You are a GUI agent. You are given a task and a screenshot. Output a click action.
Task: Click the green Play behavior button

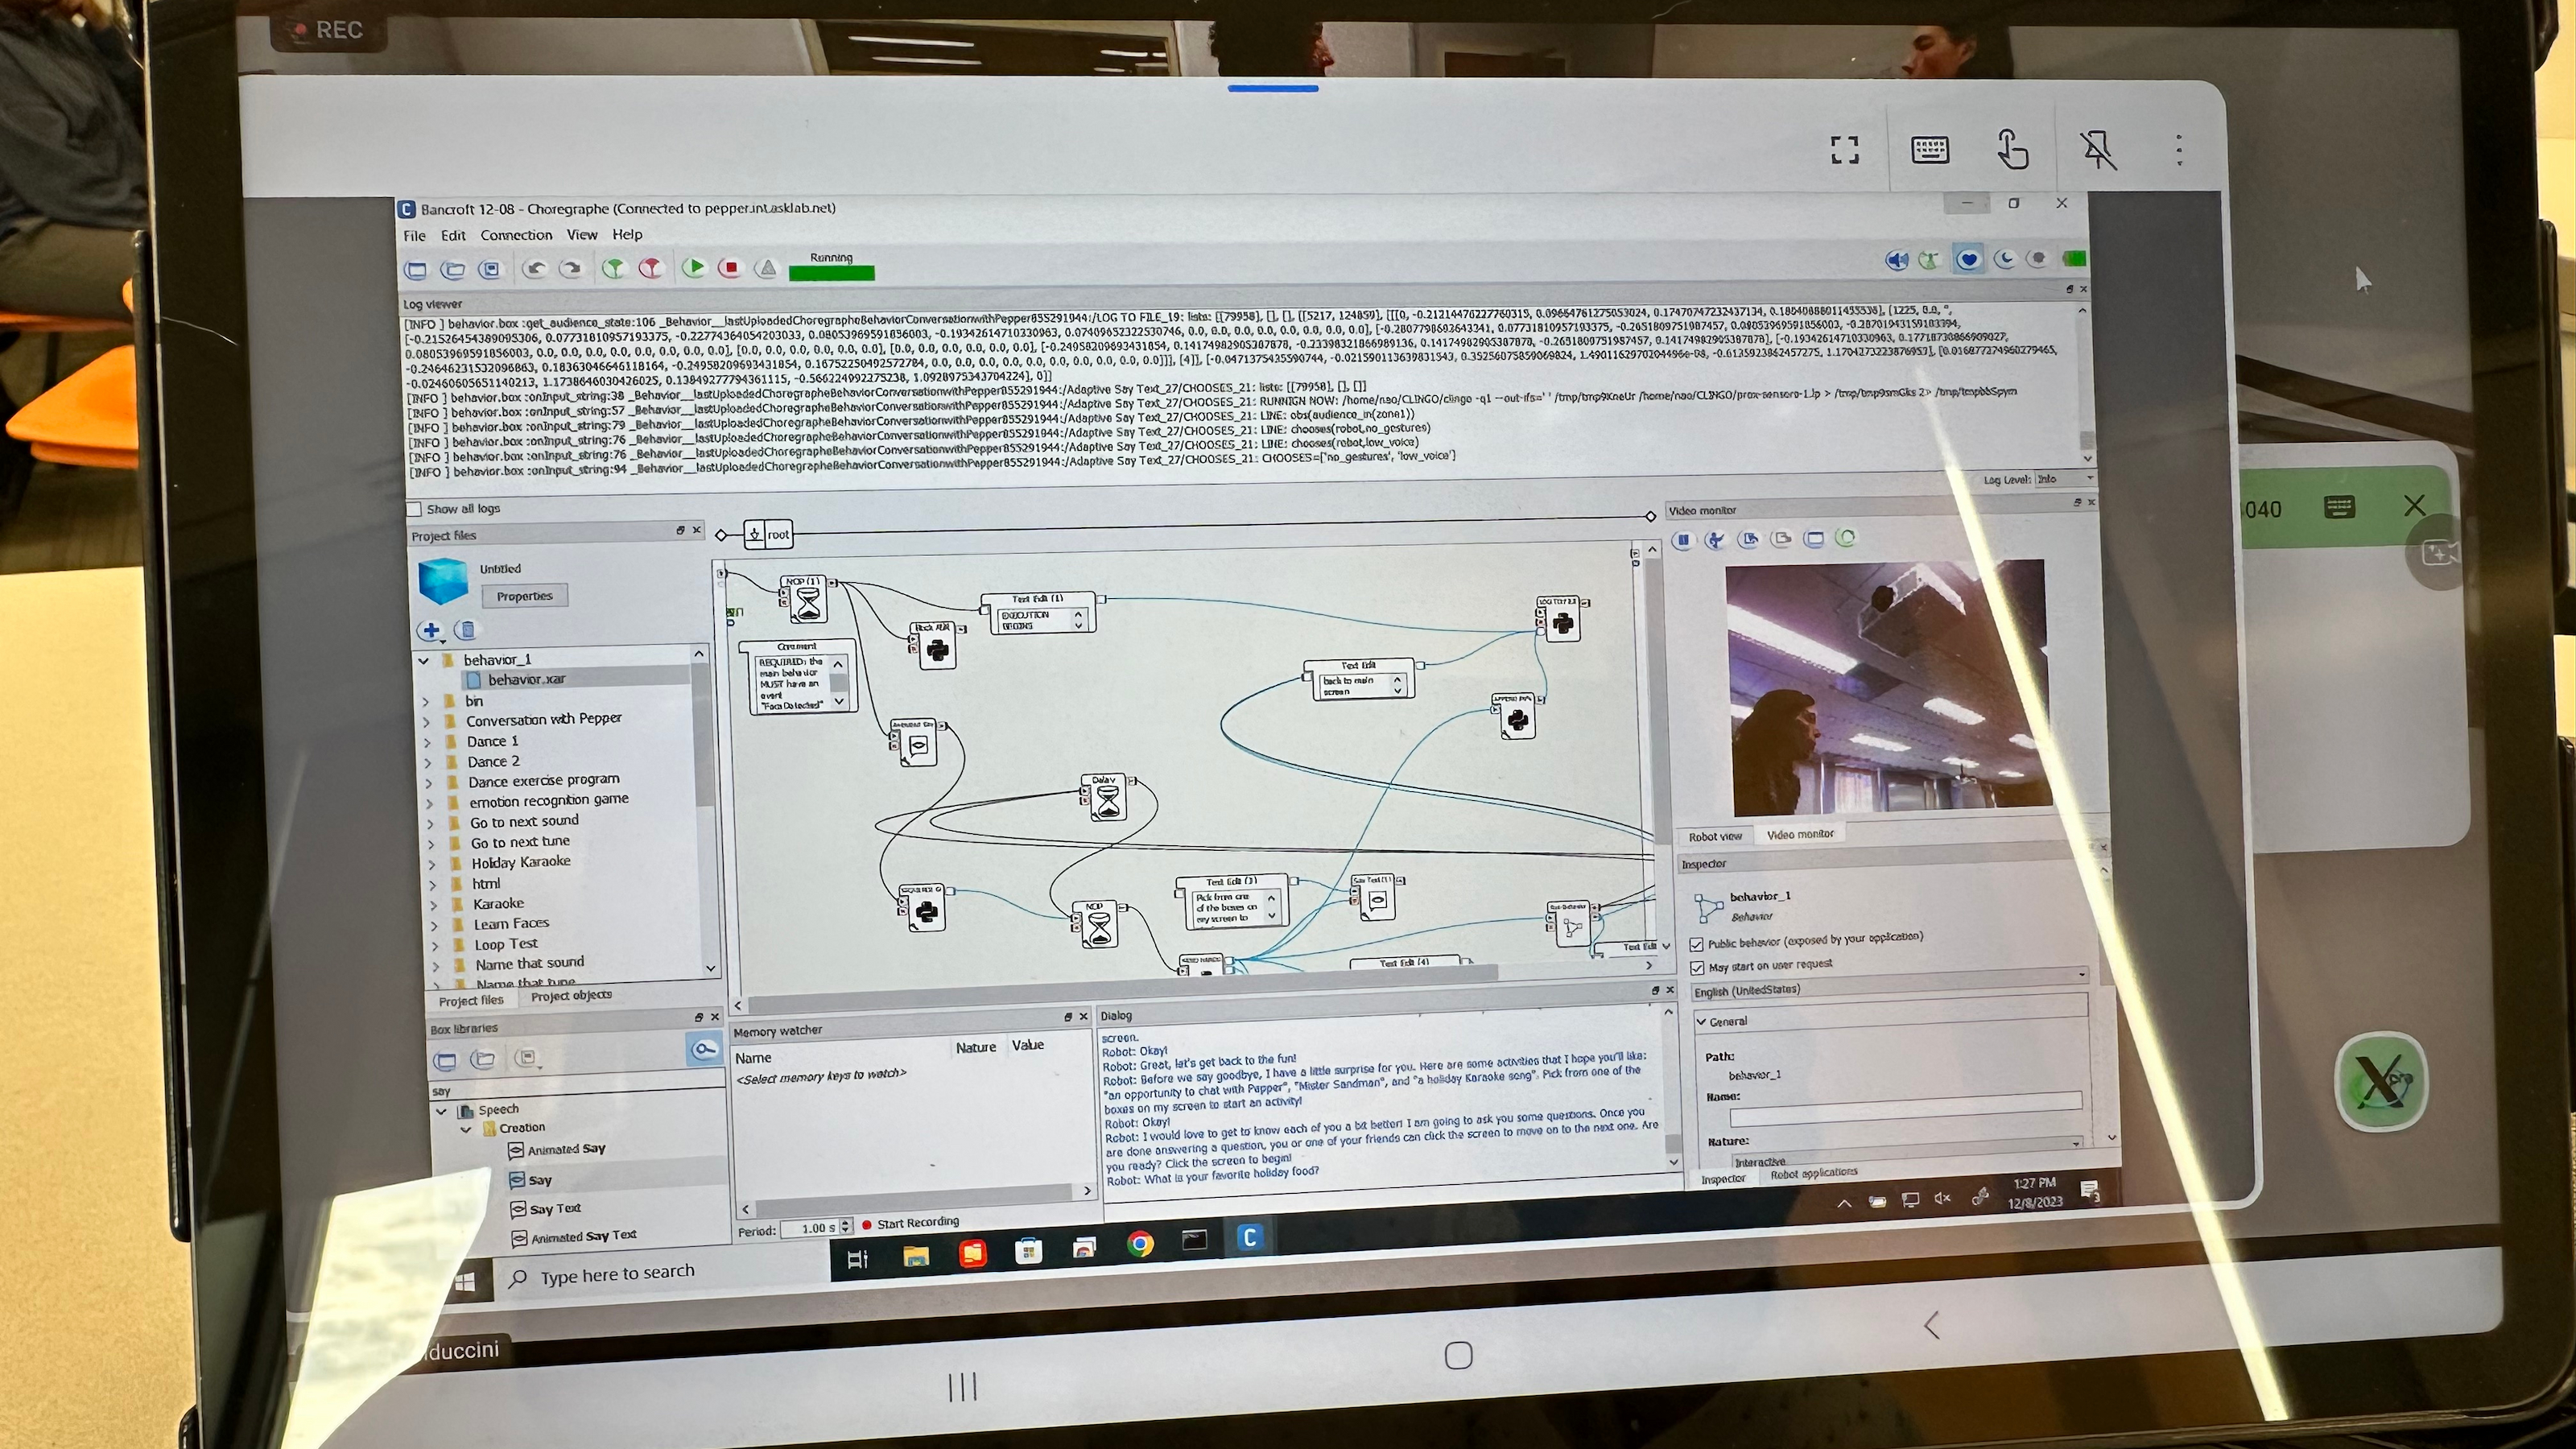point(693,267)
